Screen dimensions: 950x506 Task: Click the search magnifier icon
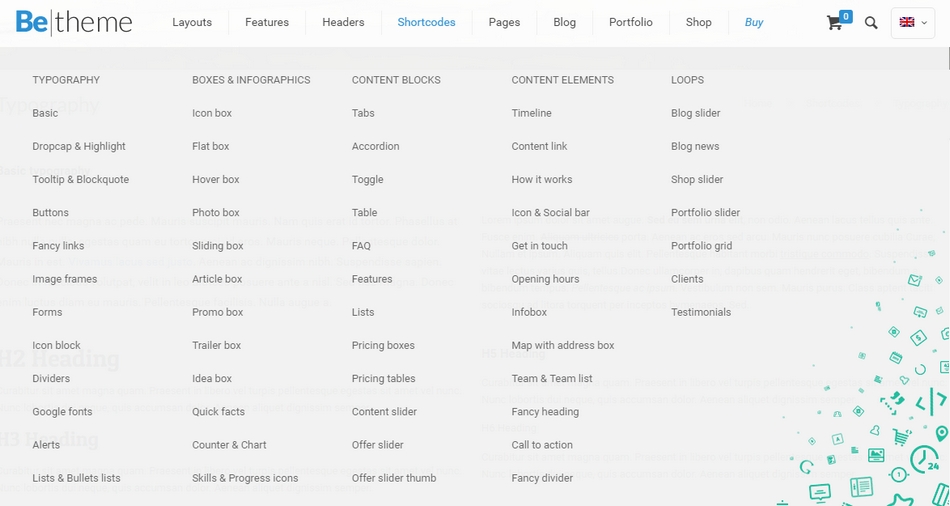point(871,23)
